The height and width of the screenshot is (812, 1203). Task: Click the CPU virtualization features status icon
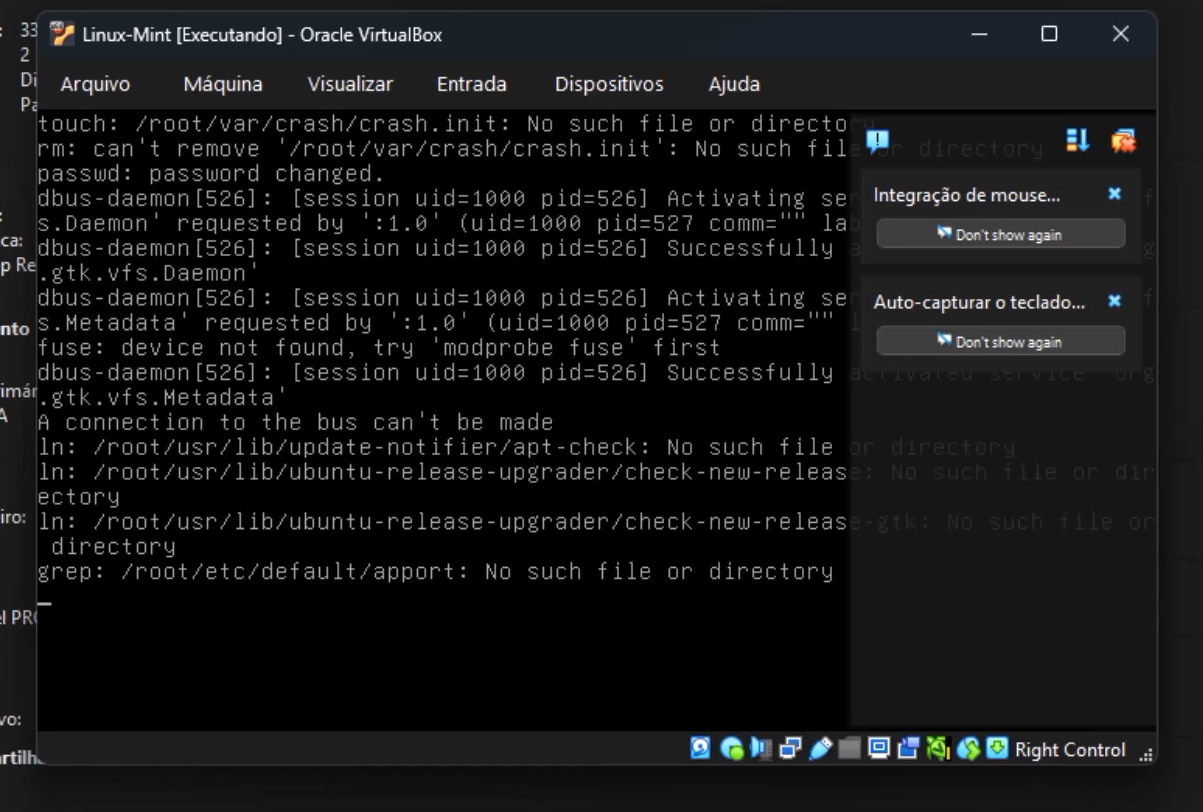pos(937,749)
